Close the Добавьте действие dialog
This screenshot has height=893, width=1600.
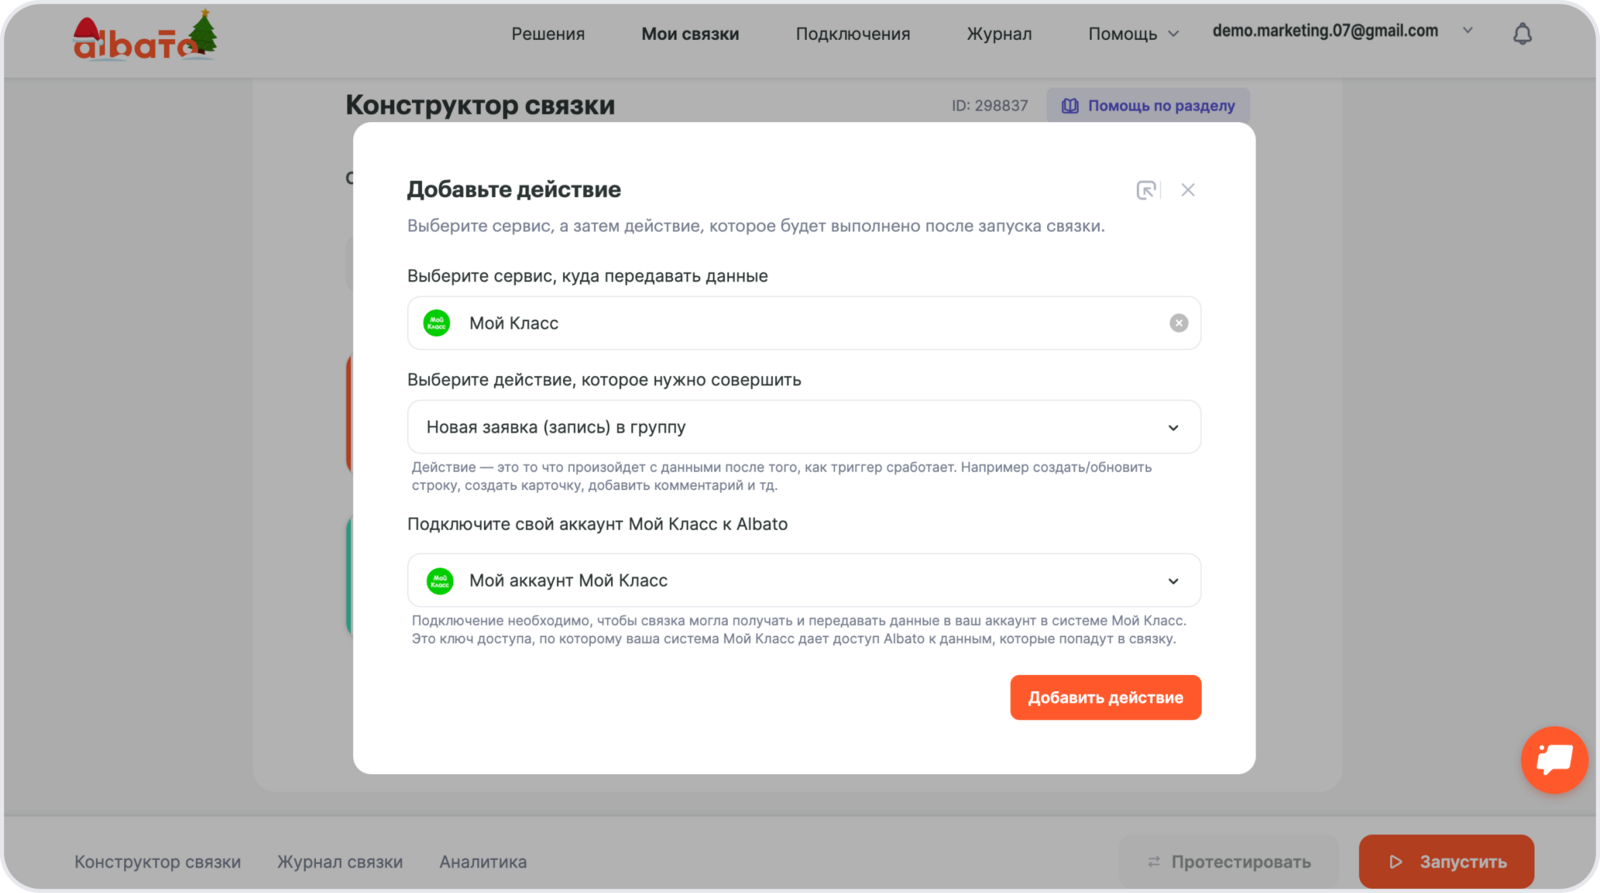tap(1188, 190)
